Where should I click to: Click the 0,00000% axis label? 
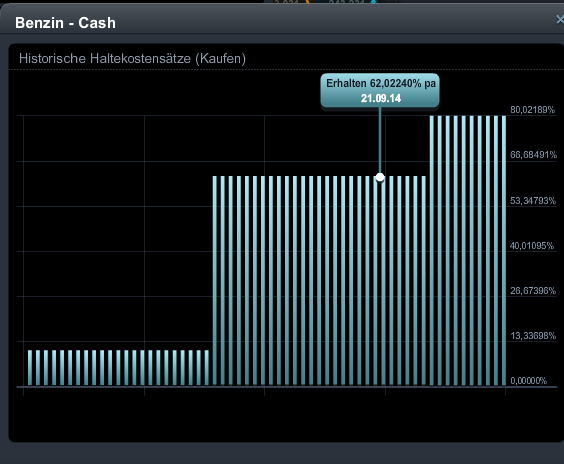click(x=529, y=381)
